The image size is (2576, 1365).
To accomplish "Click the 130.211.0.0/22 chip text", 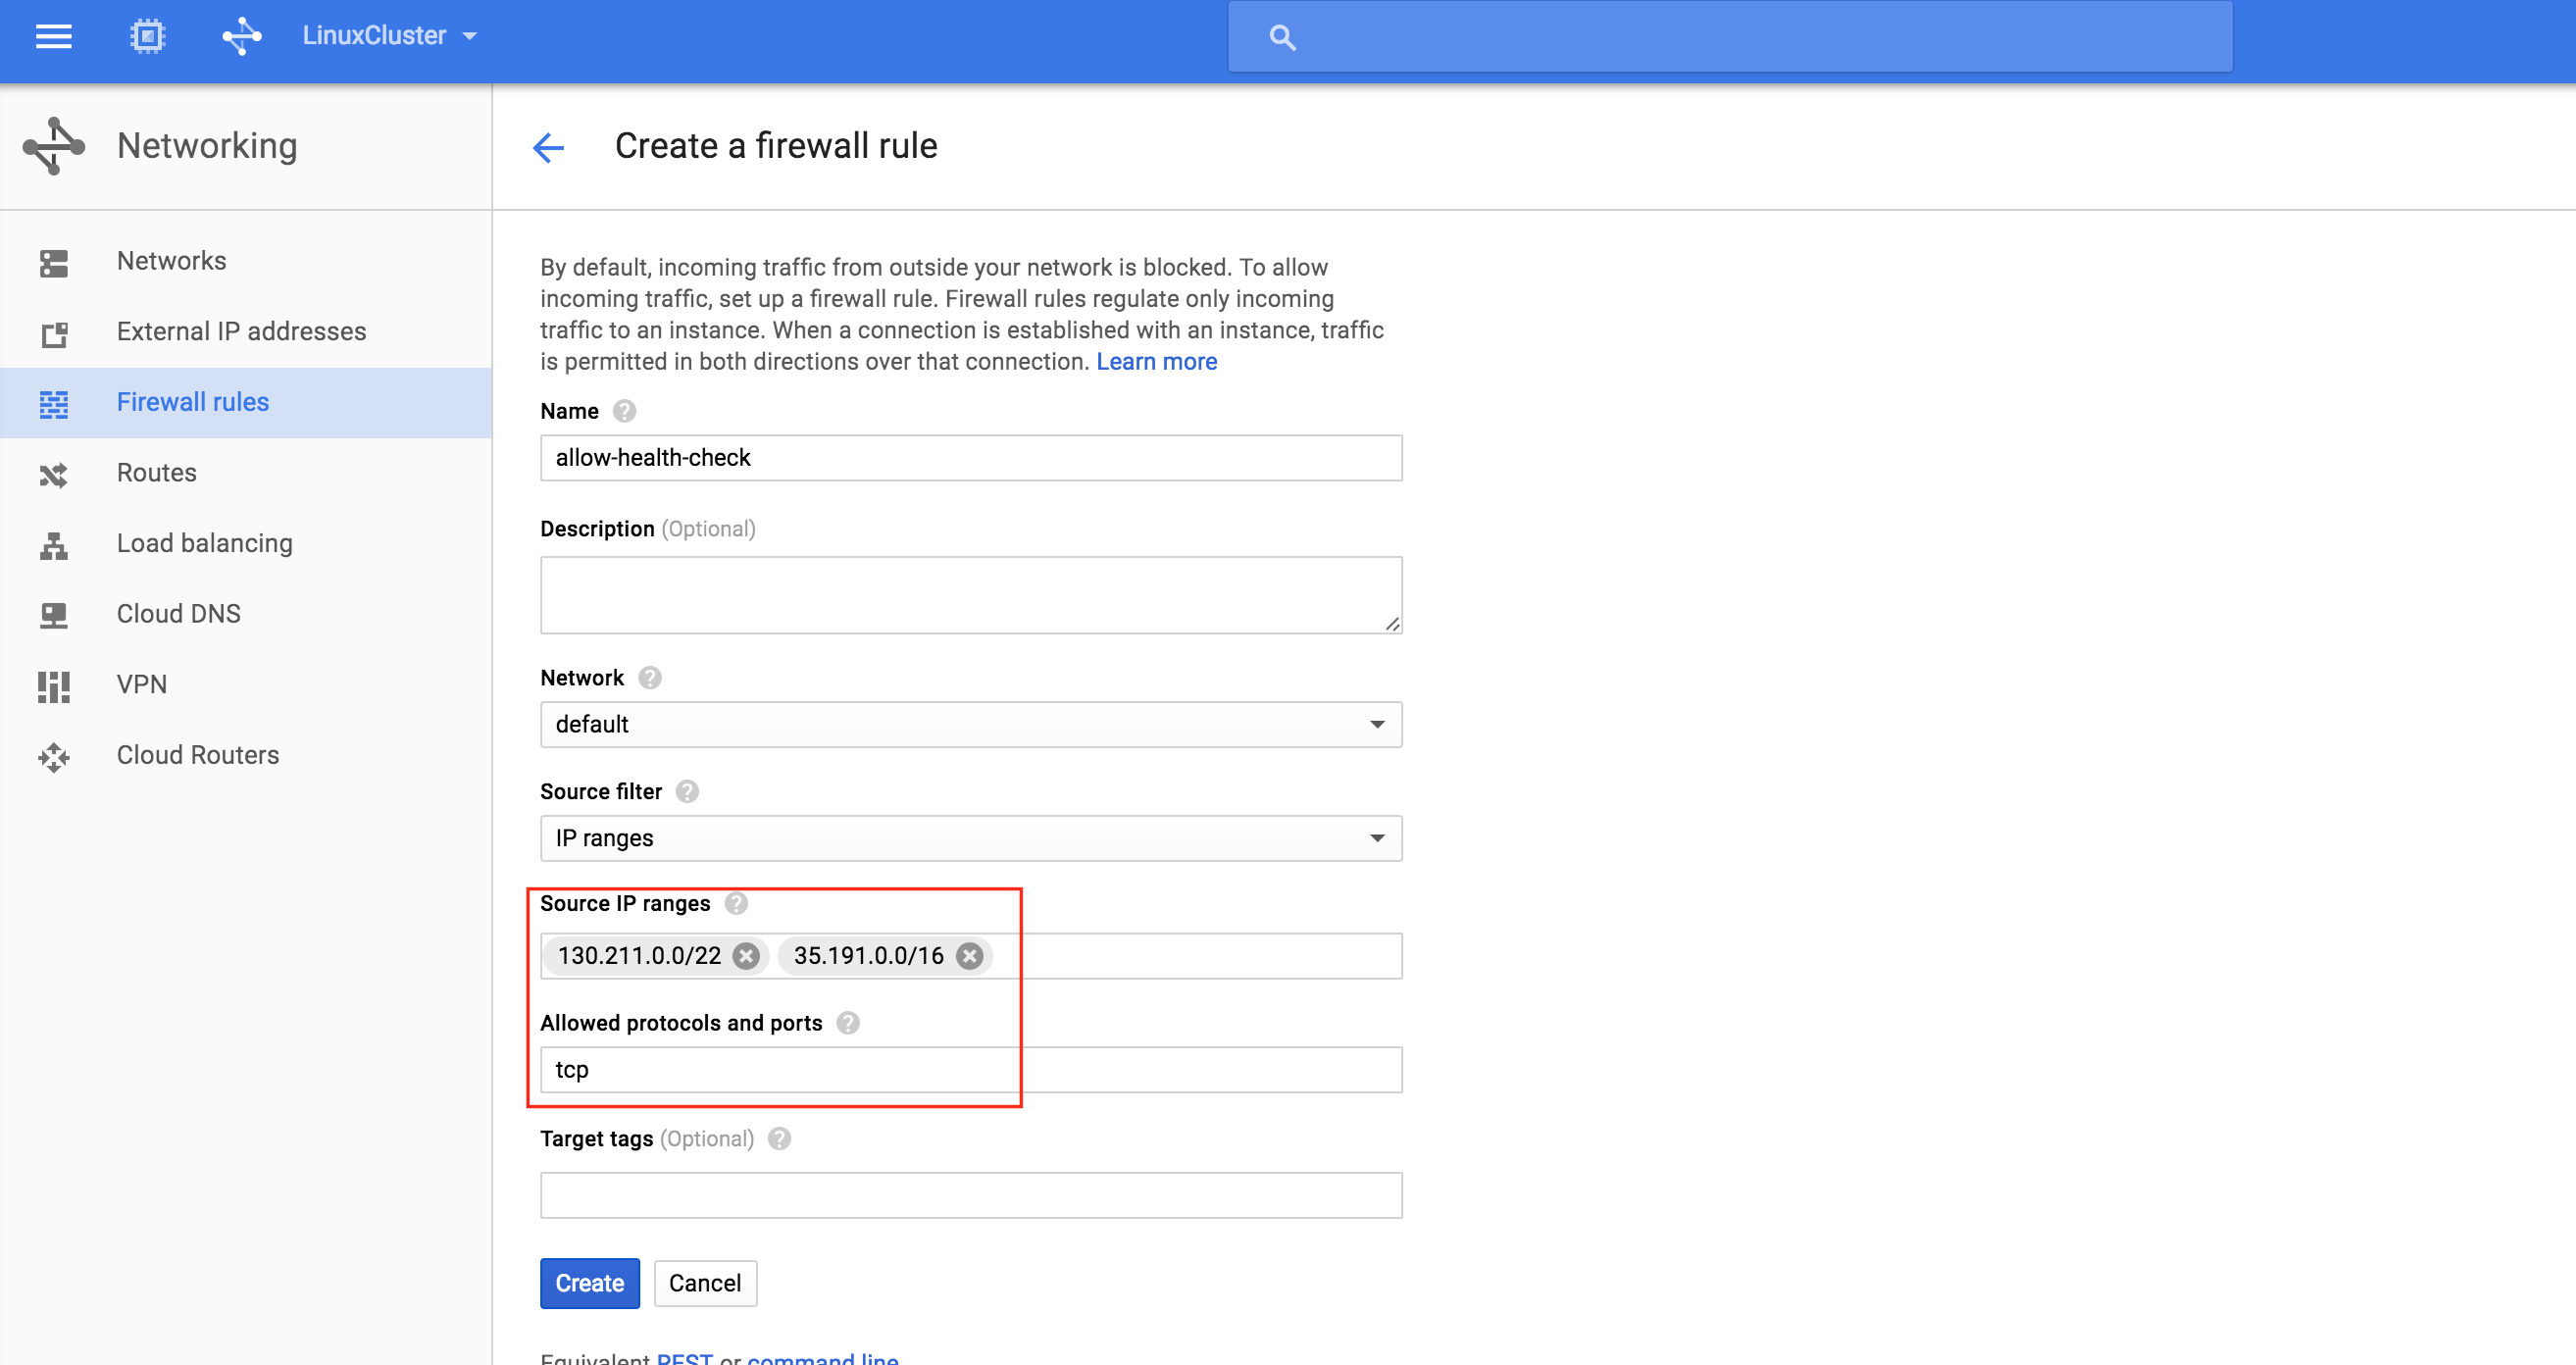I will coord(639,956).
